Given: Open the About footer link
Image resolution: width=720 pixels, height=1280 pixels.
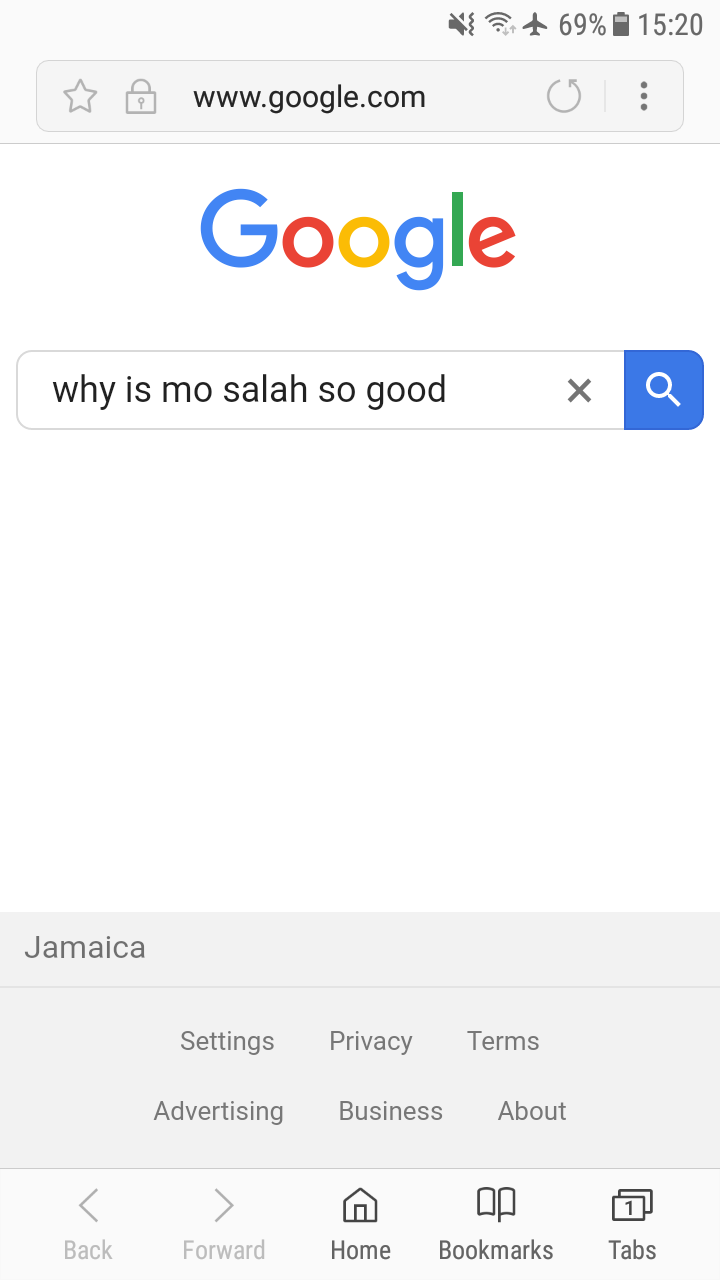Looking at the screenshot, I should click(532, 1111).
